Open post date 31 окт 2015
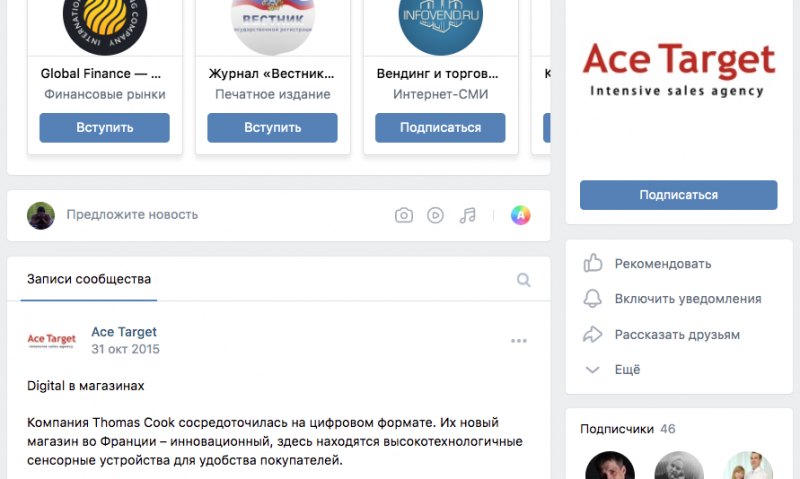 click(x=126, y=349)
